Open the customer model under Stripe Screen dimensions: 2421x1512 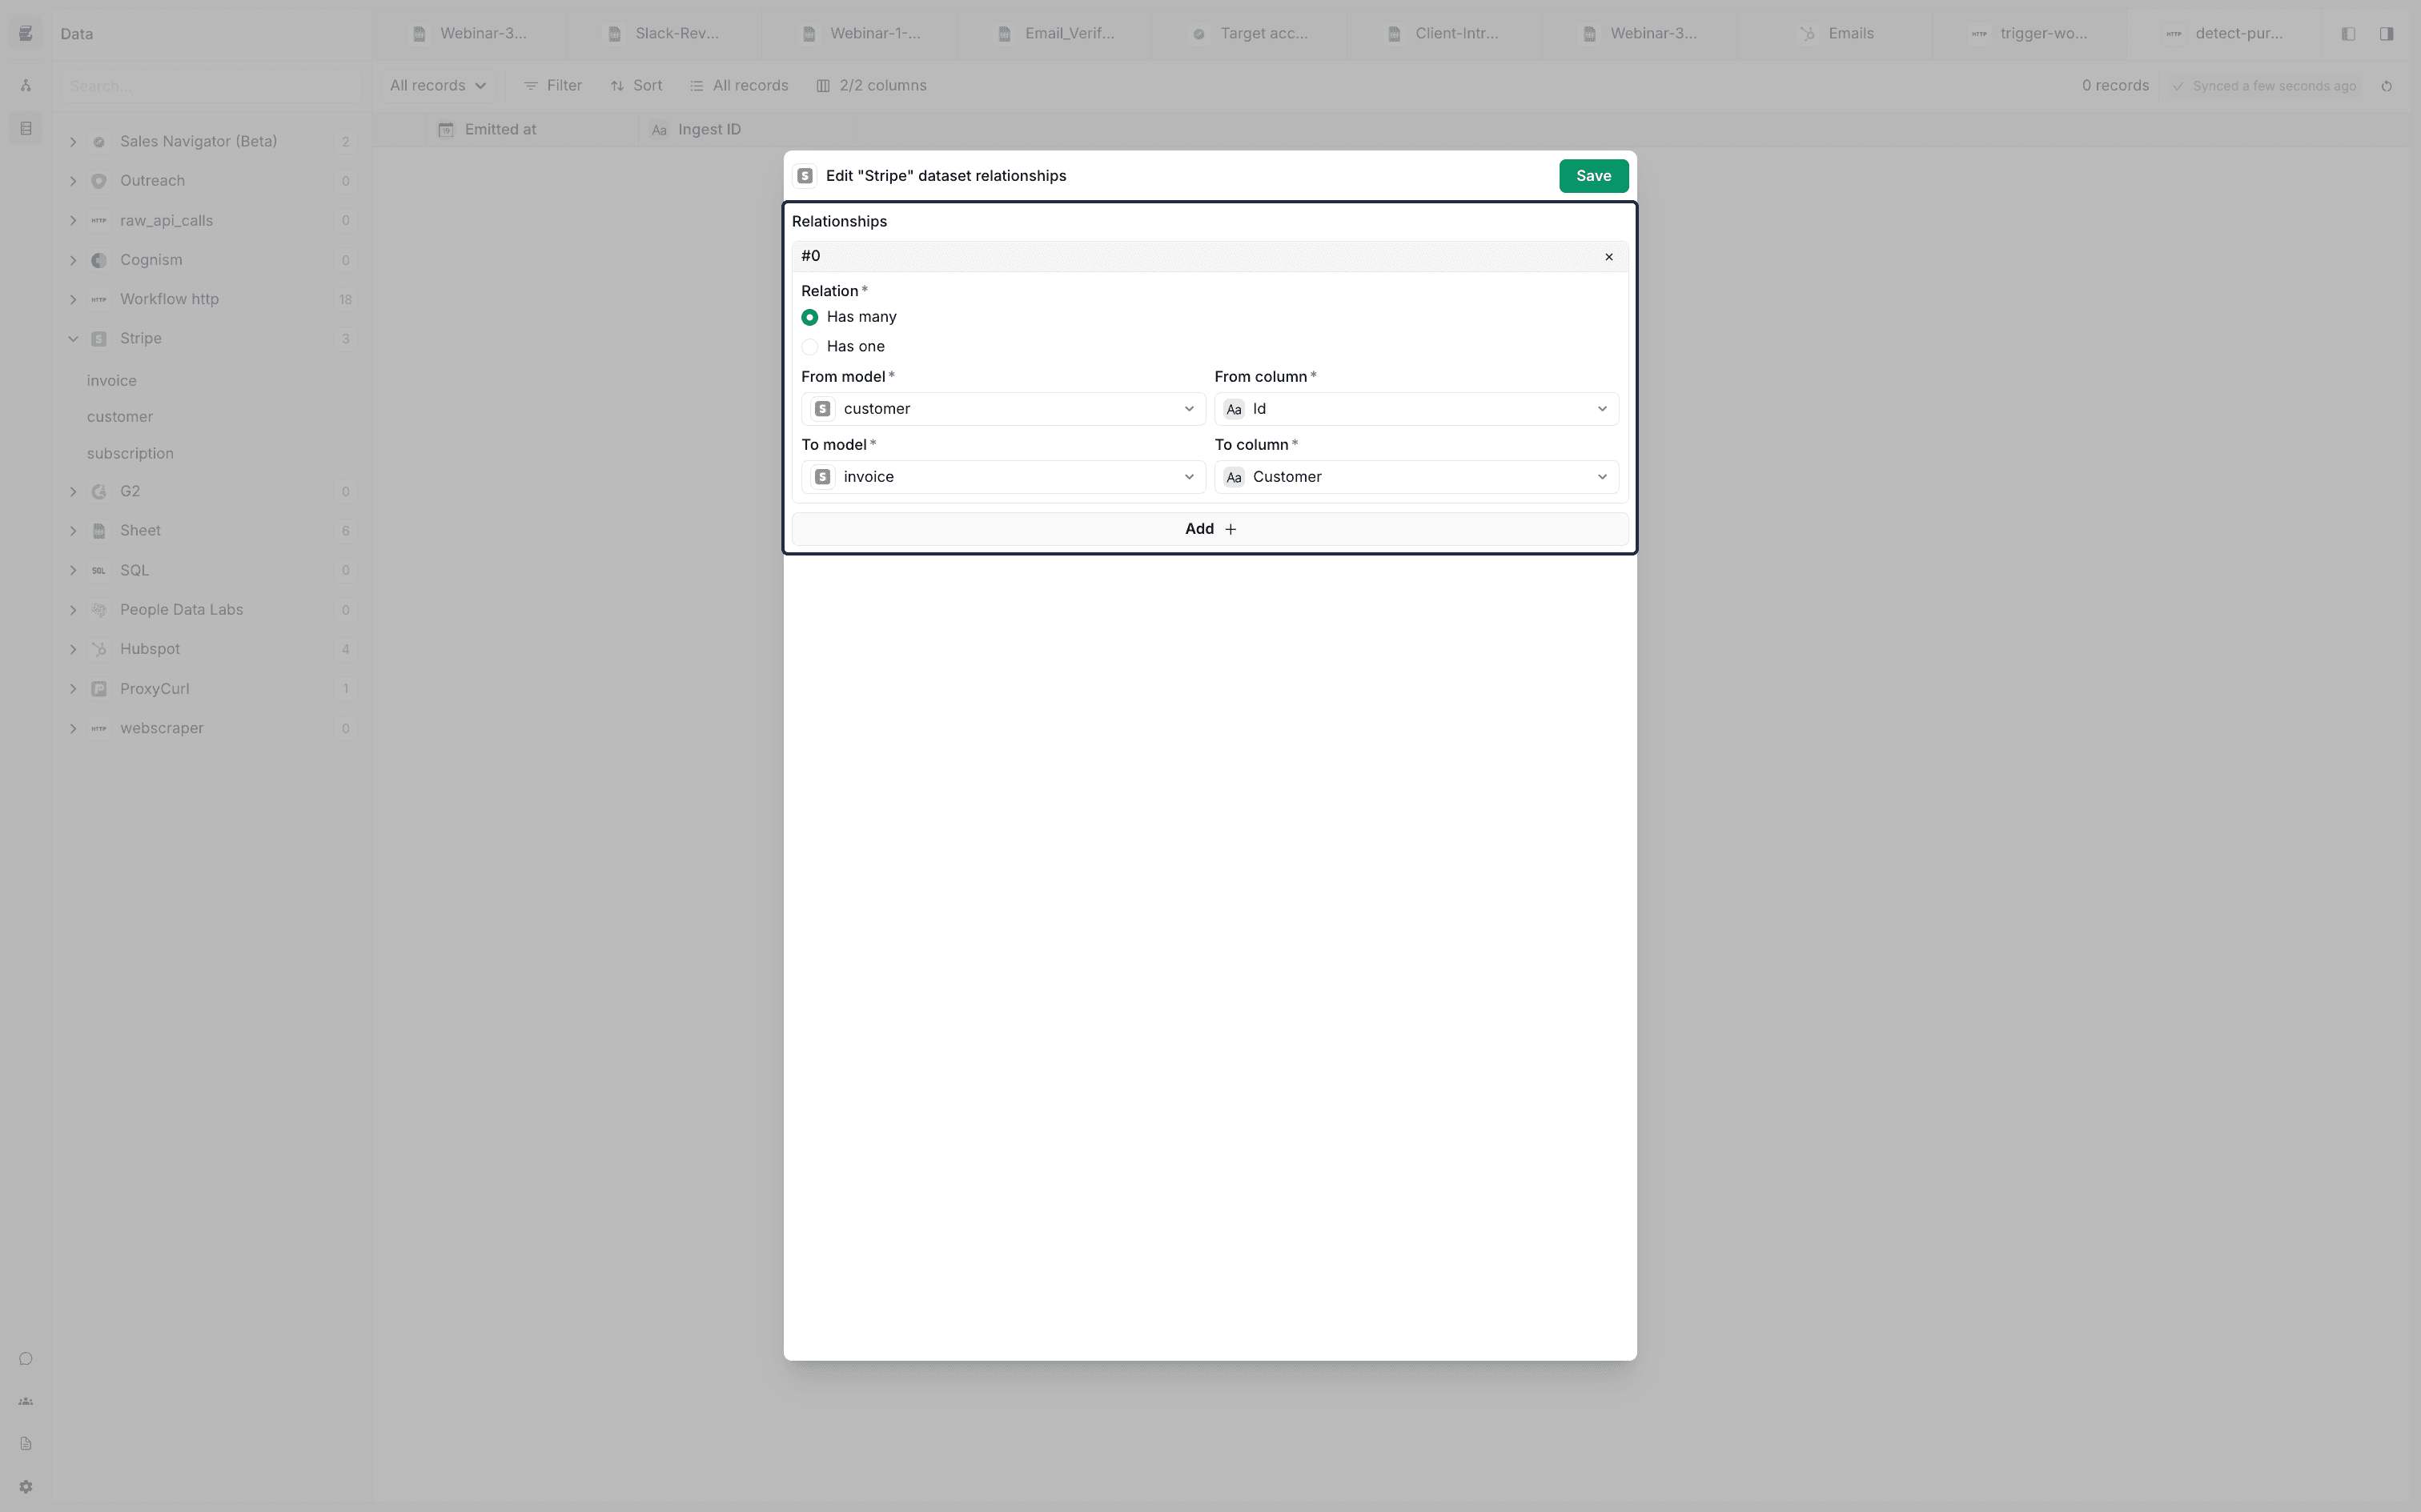coord(120,417)
